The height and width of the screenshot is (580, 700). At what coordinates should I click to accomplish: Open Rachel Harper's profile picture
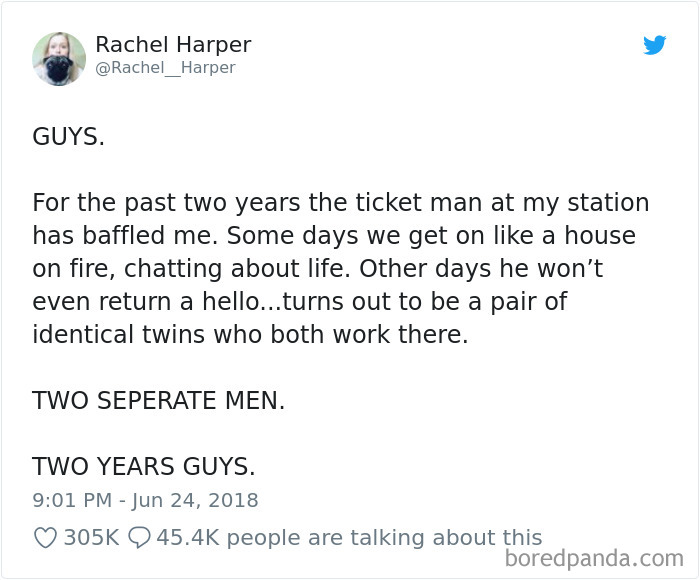[x=59, y=59]
